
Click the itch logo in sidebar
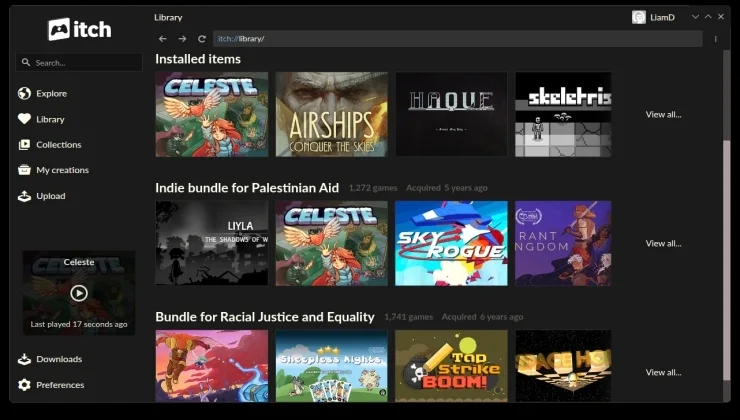click(79, 30)
